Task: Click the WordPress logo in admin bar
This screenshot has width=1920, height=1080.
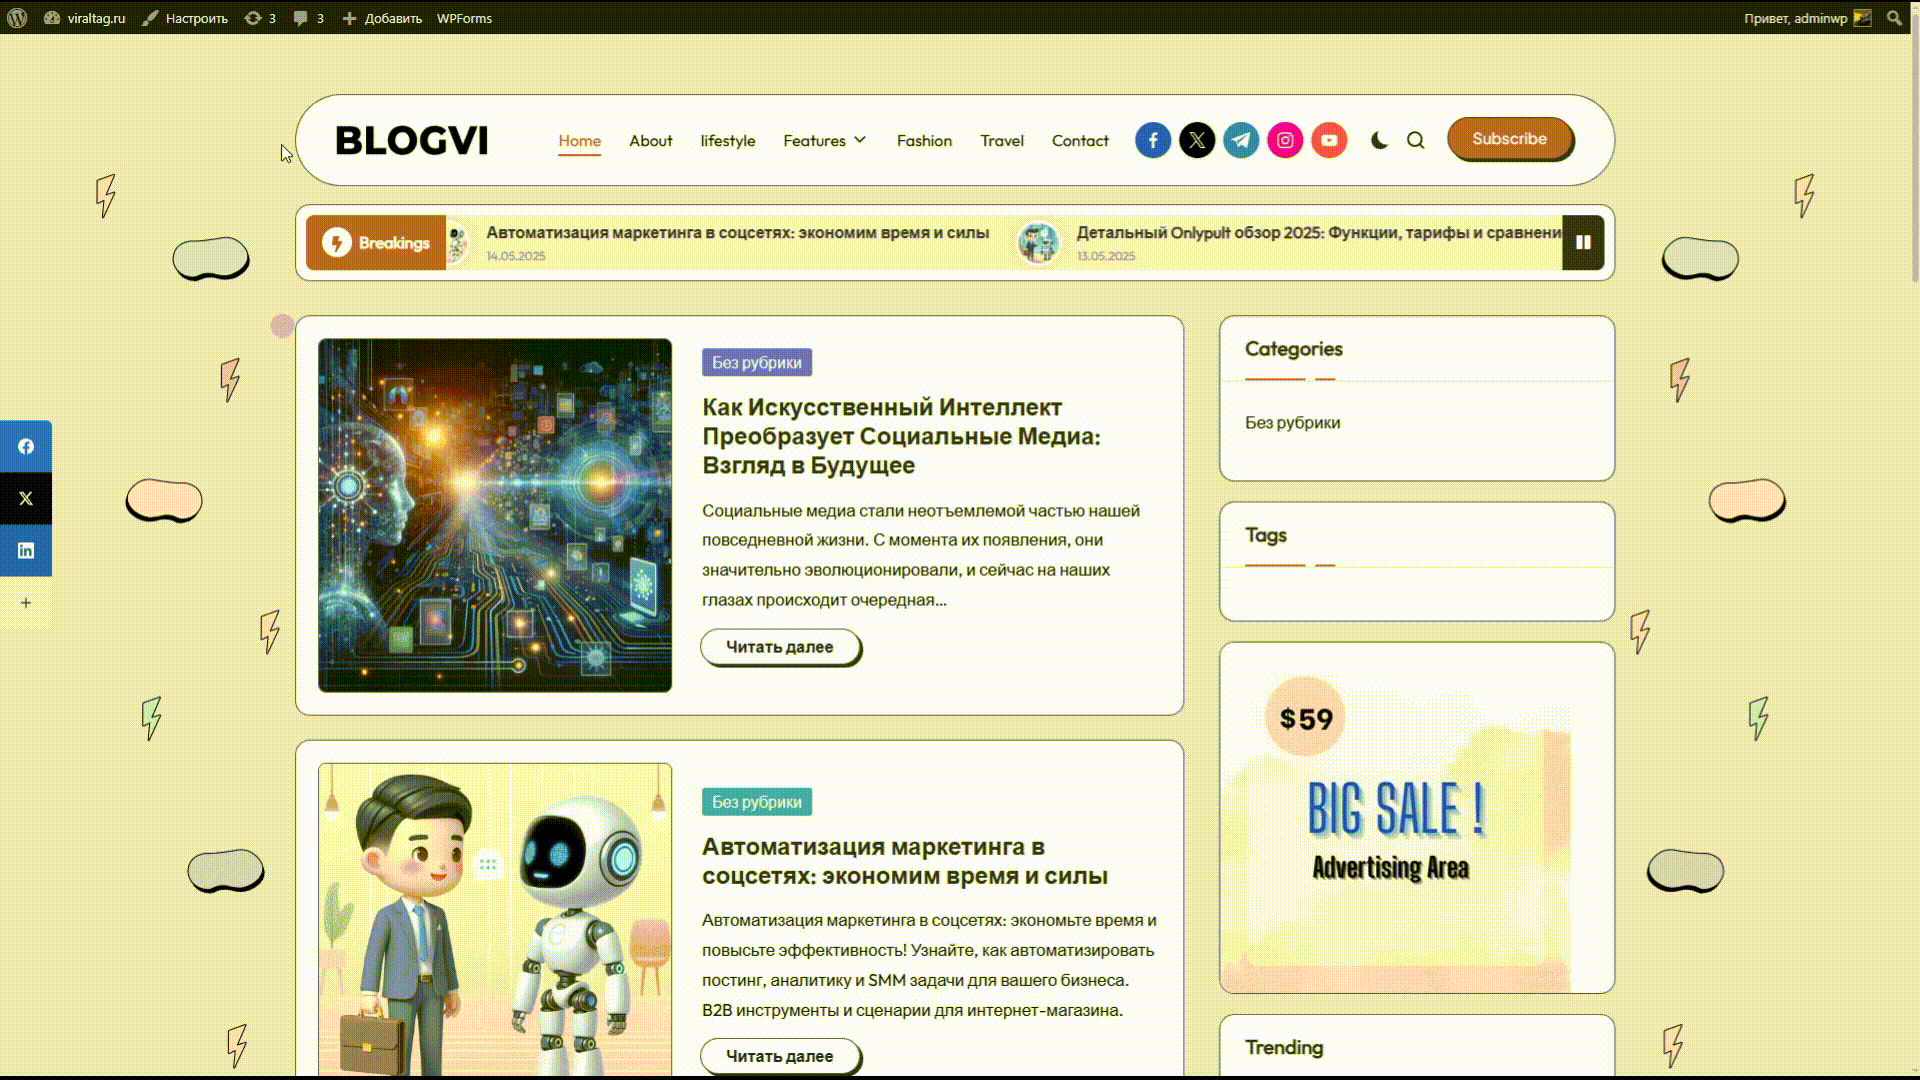Action: coord(17,18)
